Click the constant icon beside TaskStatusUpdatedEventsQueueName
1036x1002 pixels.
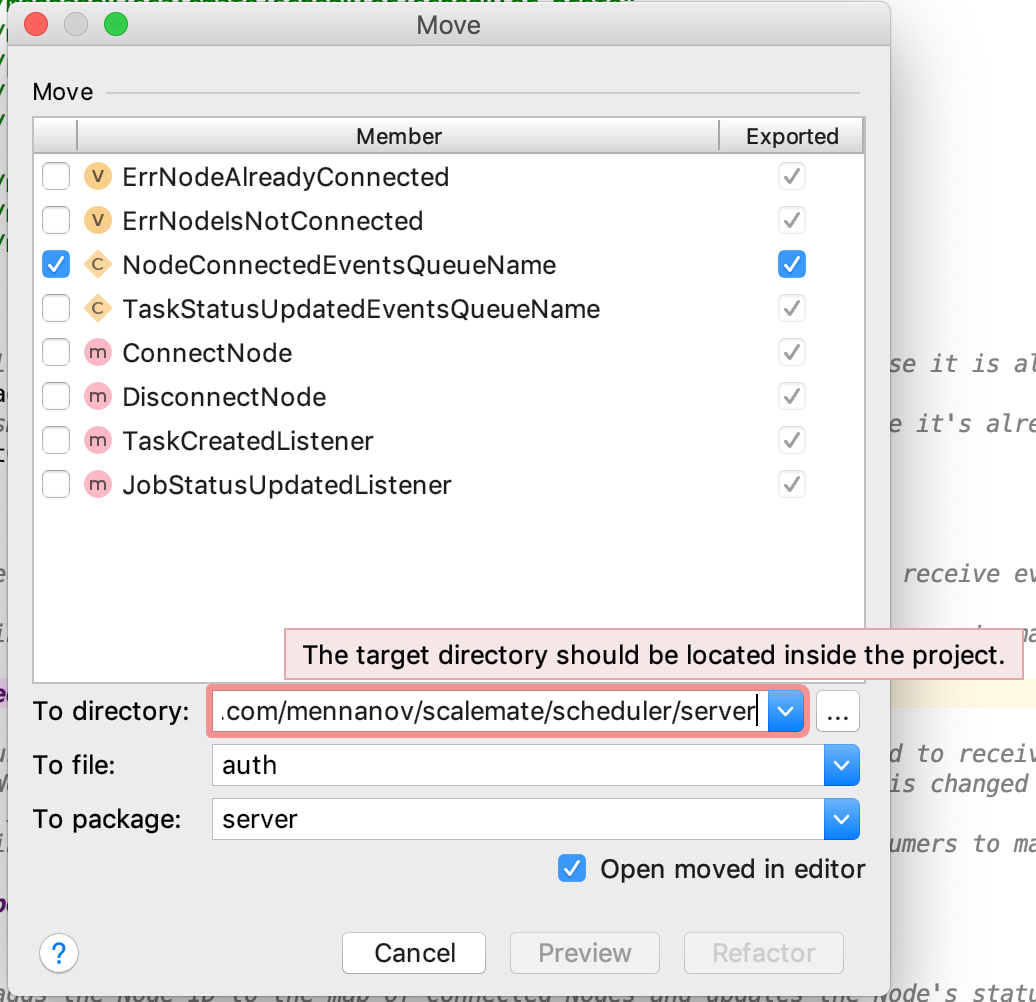pyautogui.click(x=98, y=308)
